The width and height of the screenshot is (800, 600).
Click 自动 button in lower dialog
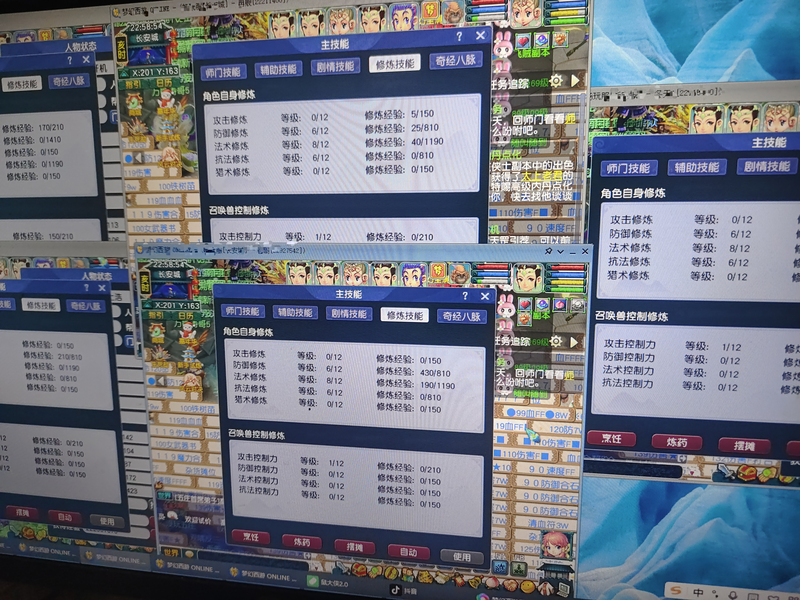(408, 552)
